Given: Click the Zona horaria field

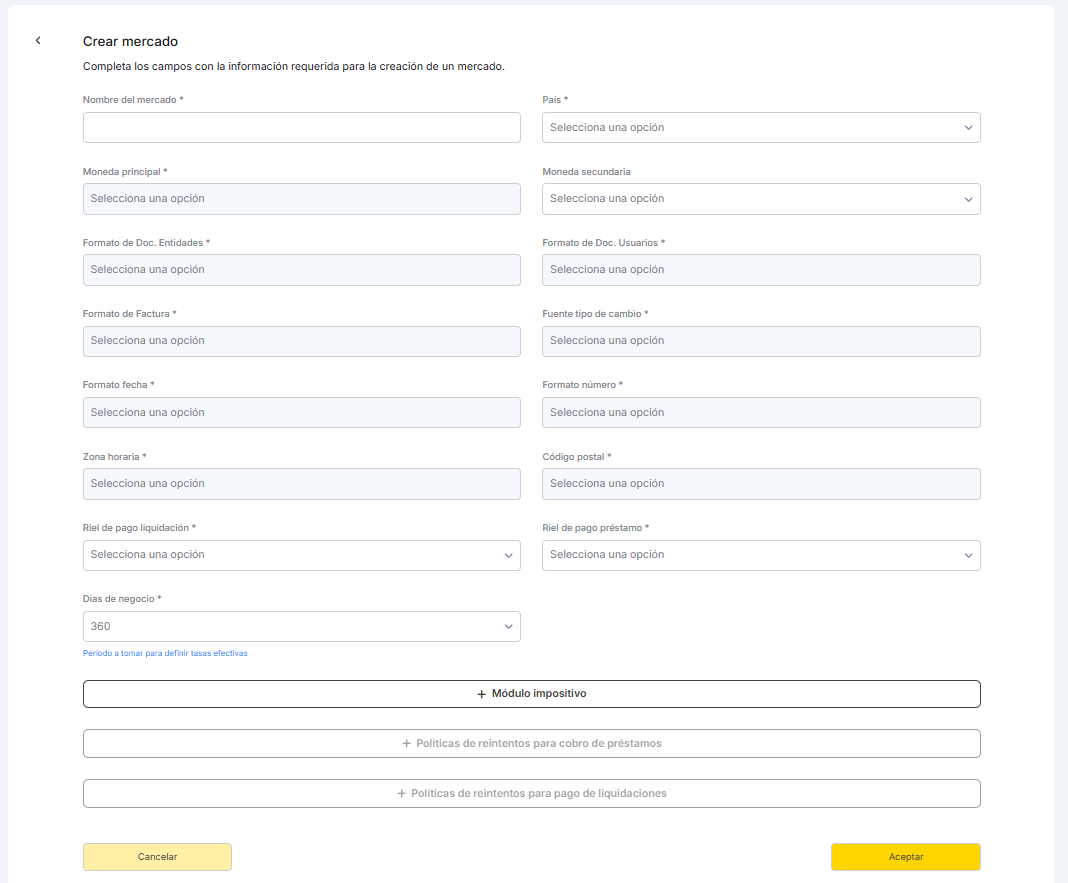Looking at the screenshot, I should coord(301,484).
